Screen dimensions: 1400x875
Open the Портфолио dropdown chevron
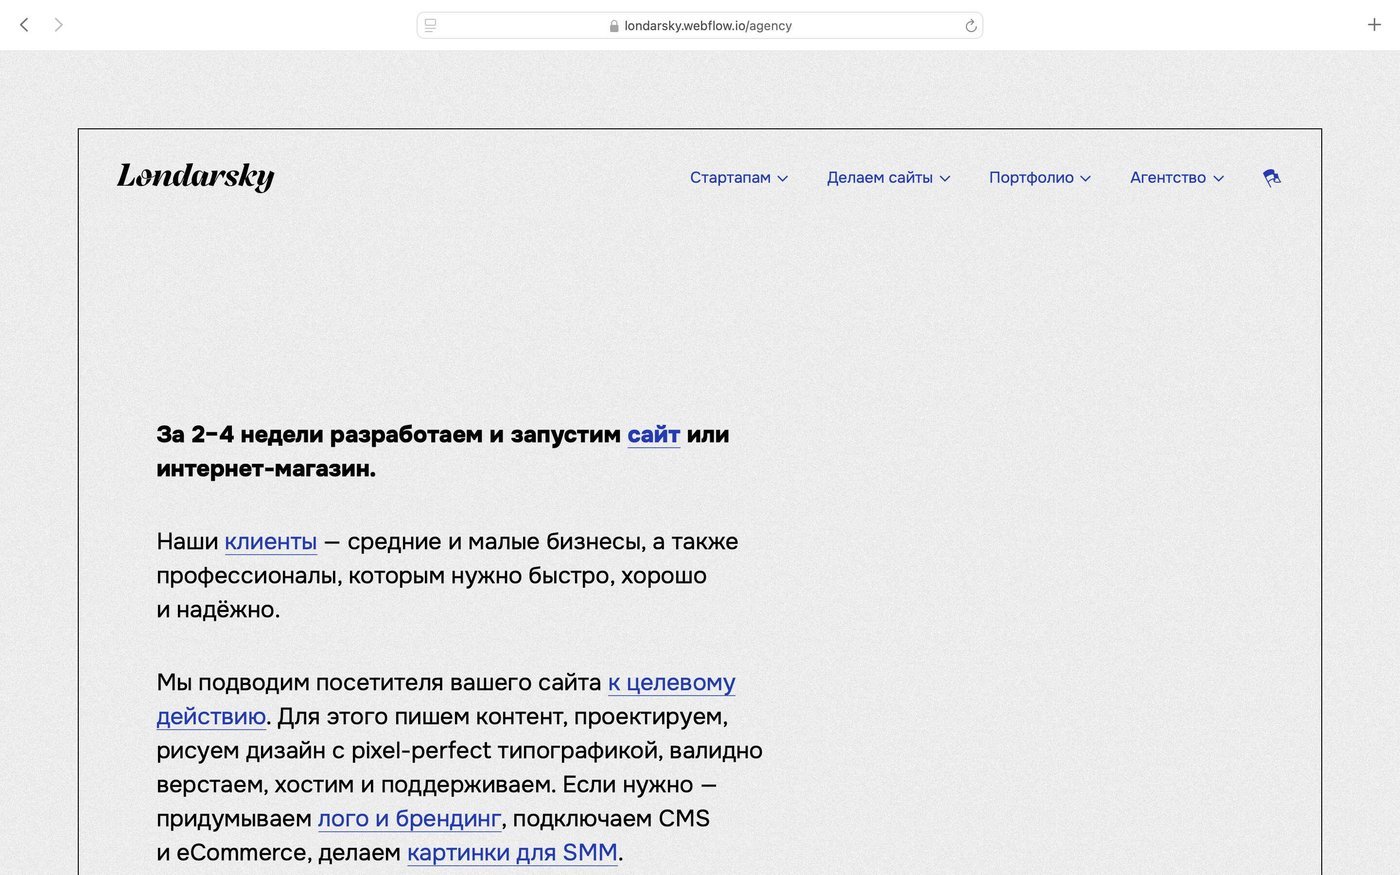[x=1085, y=178]
